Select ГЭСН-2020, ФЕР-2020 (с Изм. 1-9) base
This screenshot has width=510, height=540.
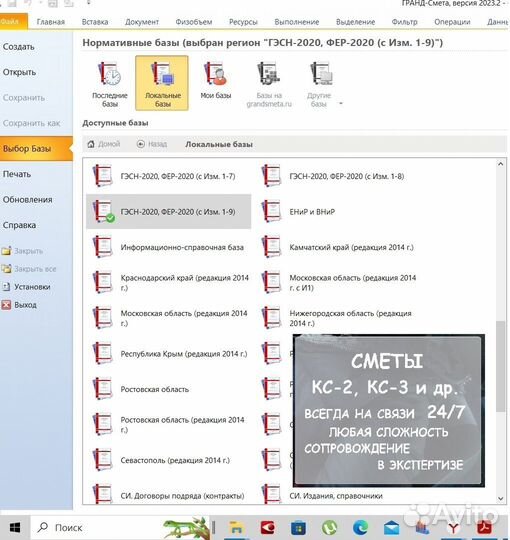(x=169, y=211)
